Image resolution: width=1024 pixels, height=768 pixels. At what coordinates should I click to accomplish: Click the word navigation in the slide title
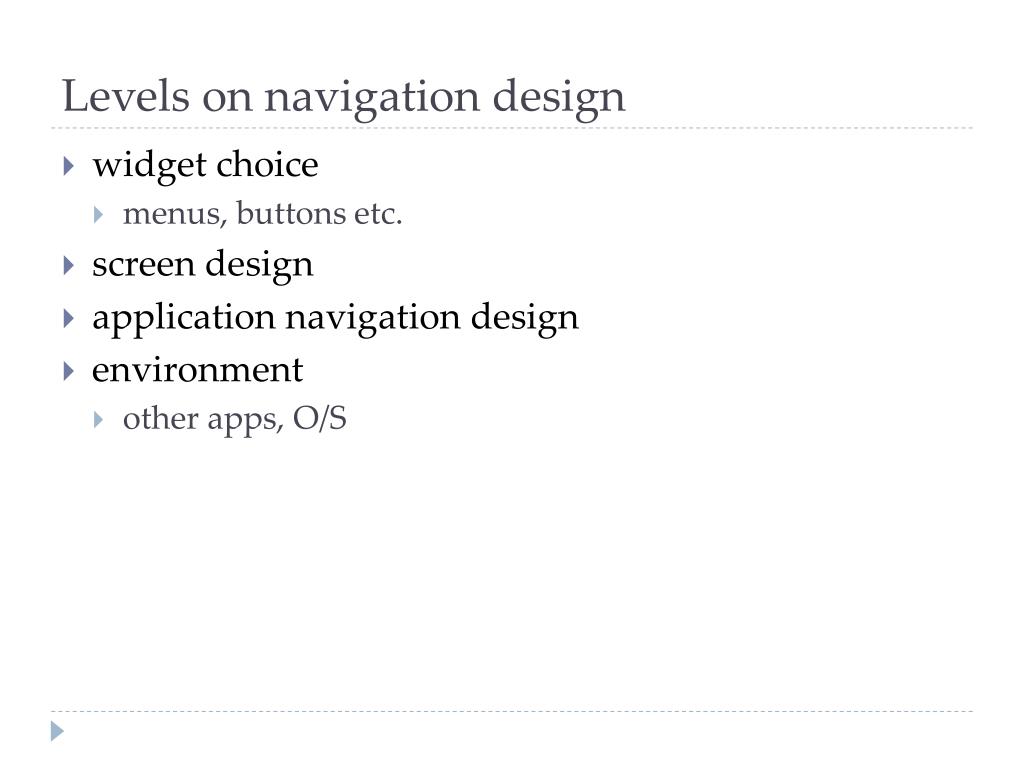click(372, 98)
